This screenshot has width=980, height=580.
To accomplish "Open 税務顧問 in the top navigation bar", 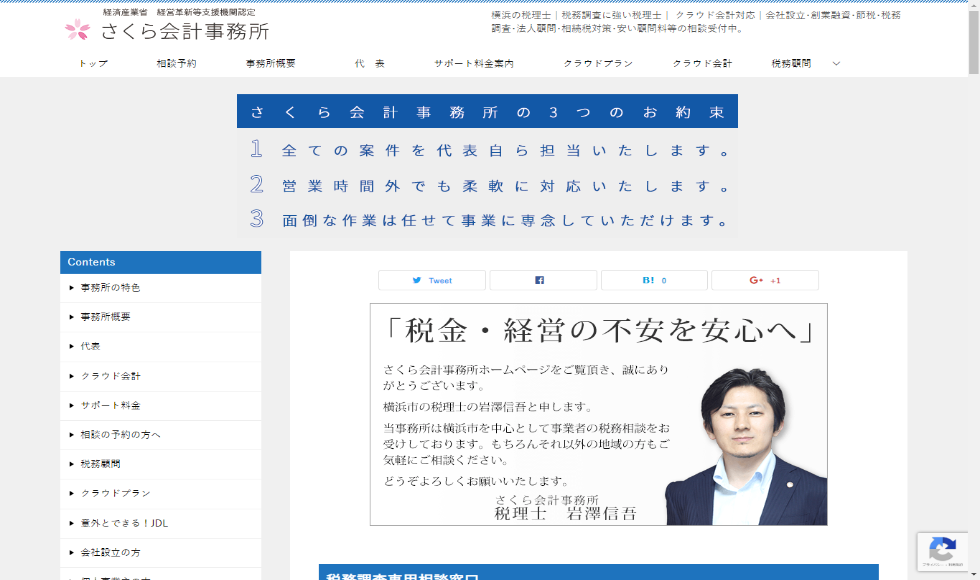I will click(x=791, y=64).
